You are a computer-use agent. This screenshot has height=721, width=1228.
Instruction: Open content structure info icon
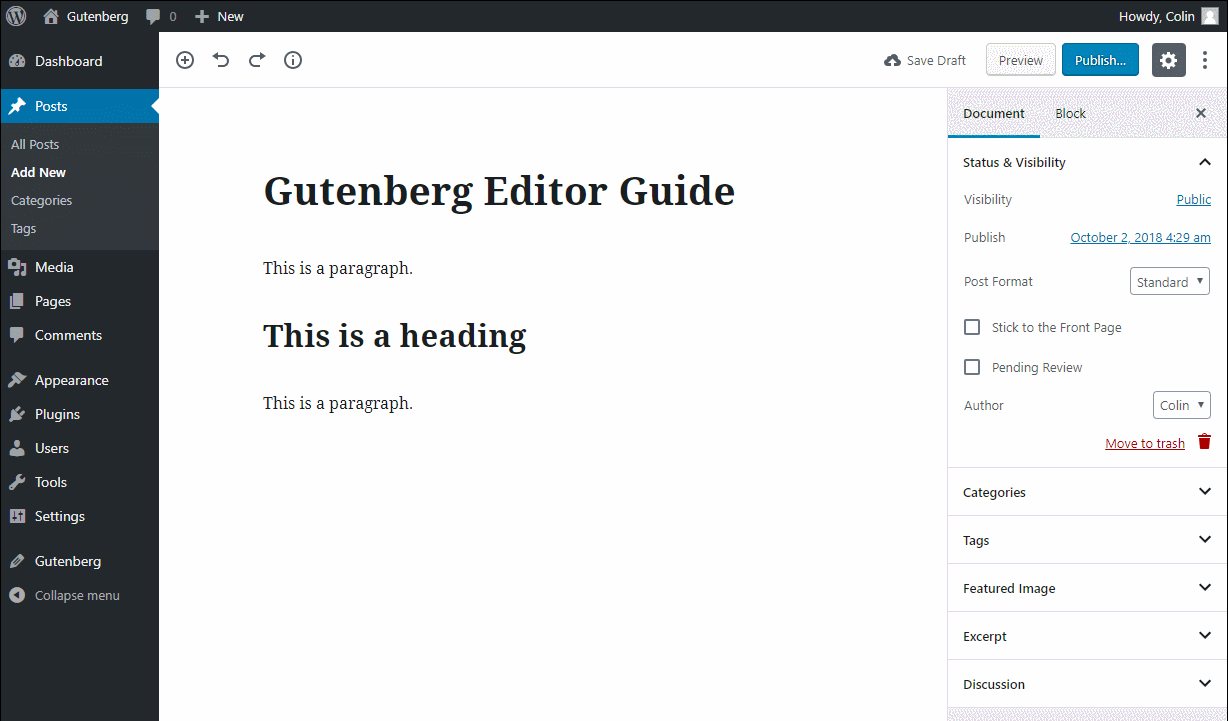(x=293, y=60)
